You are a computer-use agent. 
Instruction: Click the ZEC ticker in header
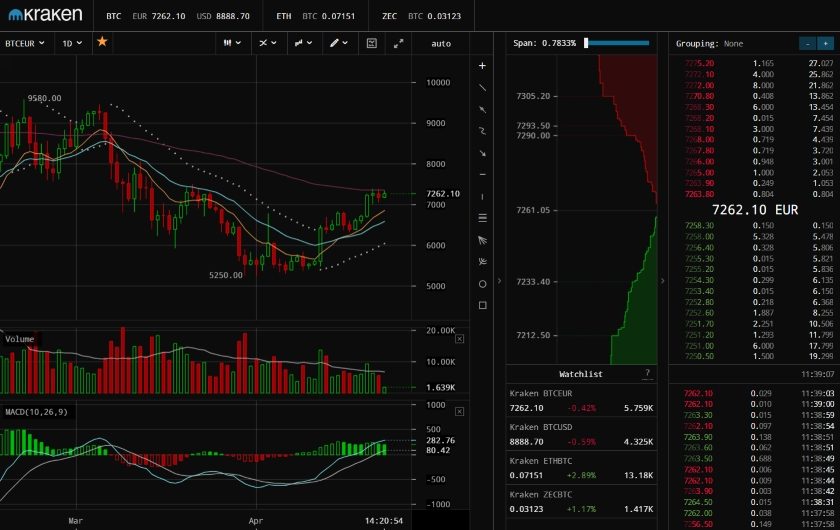point(389,16)
